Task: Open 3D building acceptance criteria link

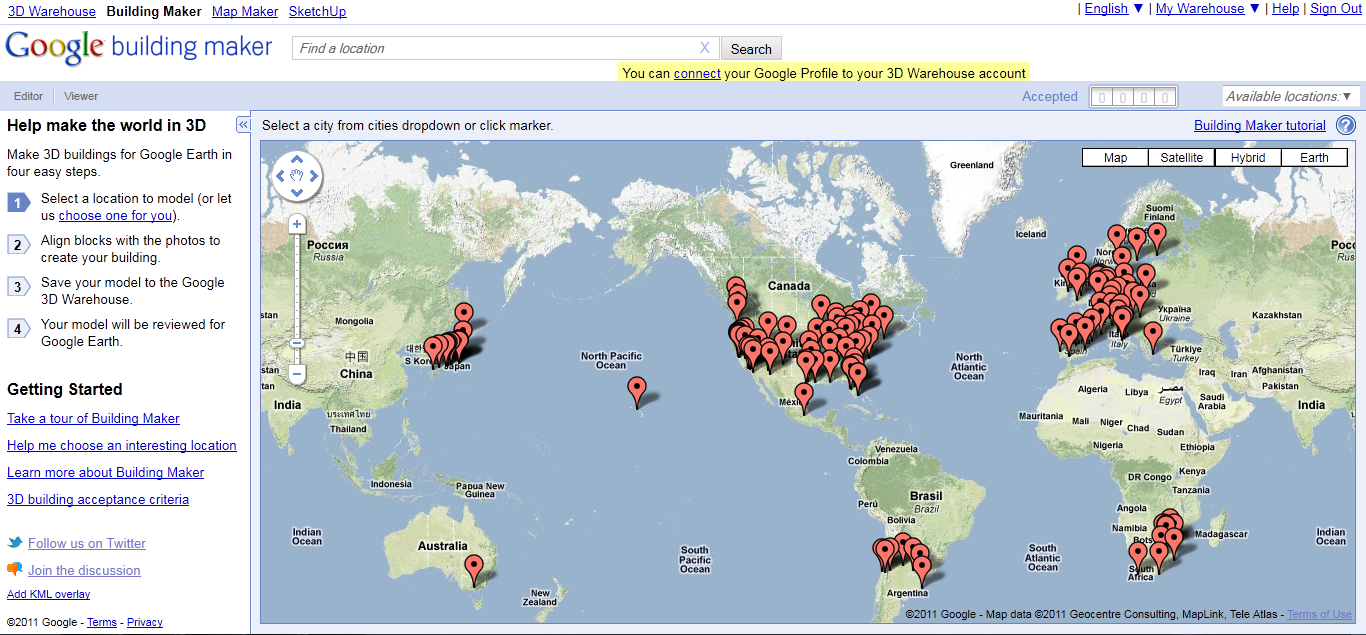Action: [98, 499]
